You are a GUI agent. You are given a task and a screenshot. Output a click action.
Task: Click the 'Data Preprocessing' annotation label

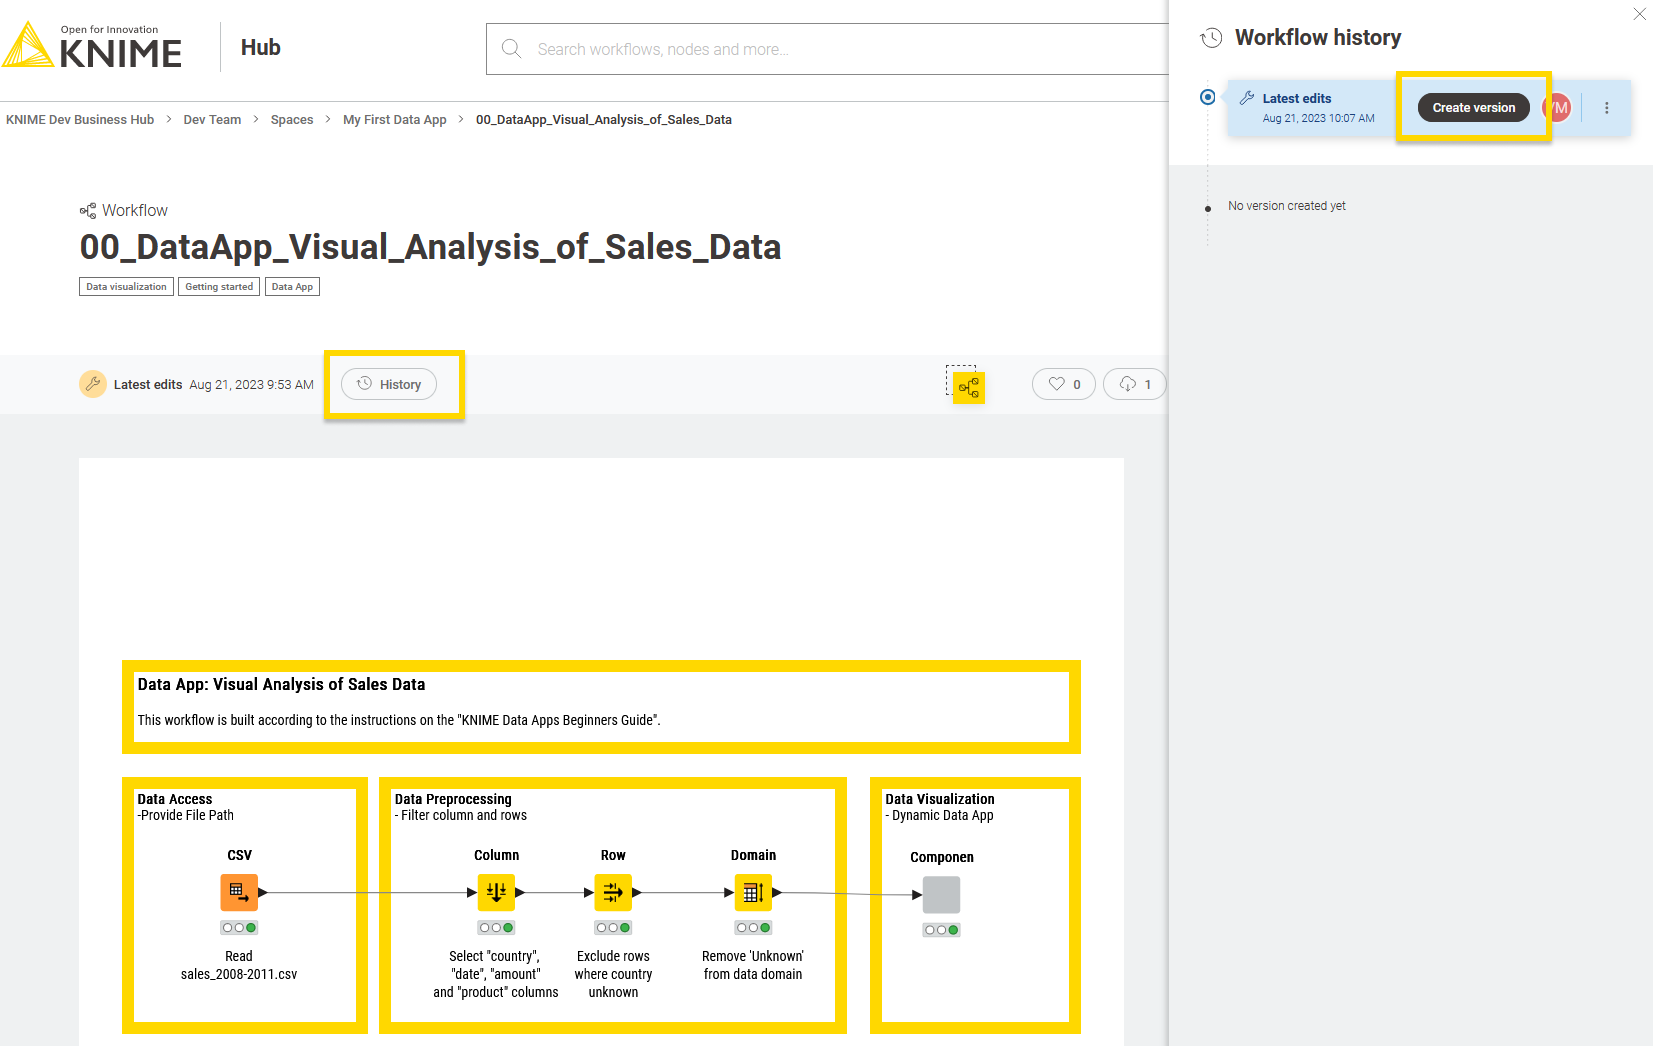click(x=453, y=799)
